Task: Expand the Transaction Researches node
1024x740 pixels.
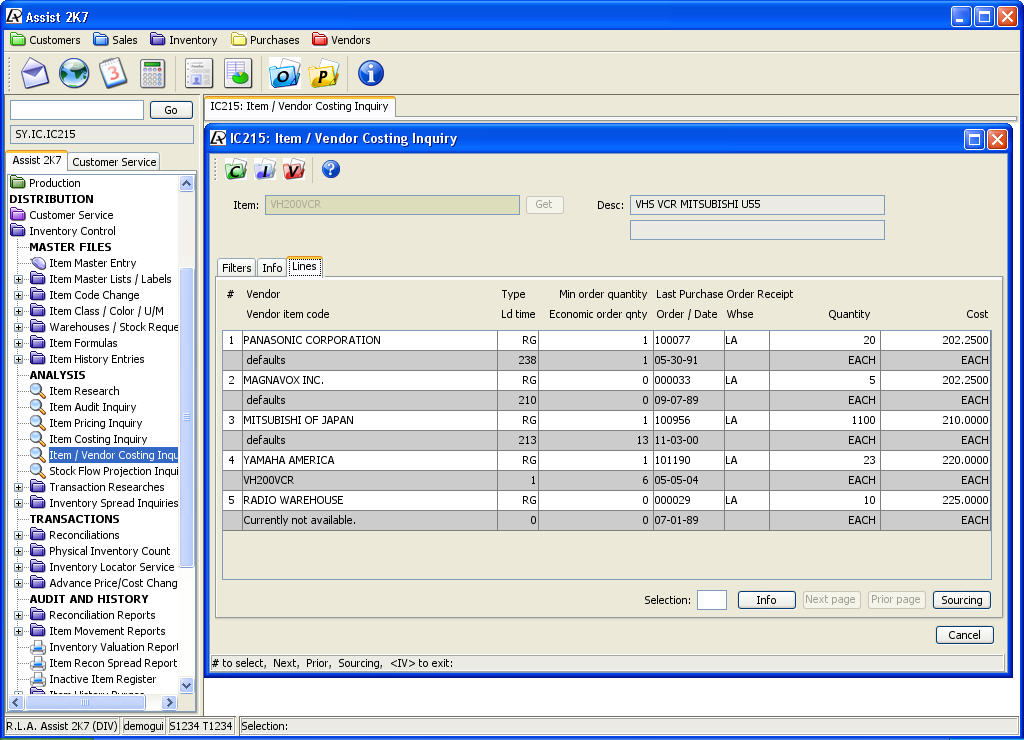Action: pos(18,487)
